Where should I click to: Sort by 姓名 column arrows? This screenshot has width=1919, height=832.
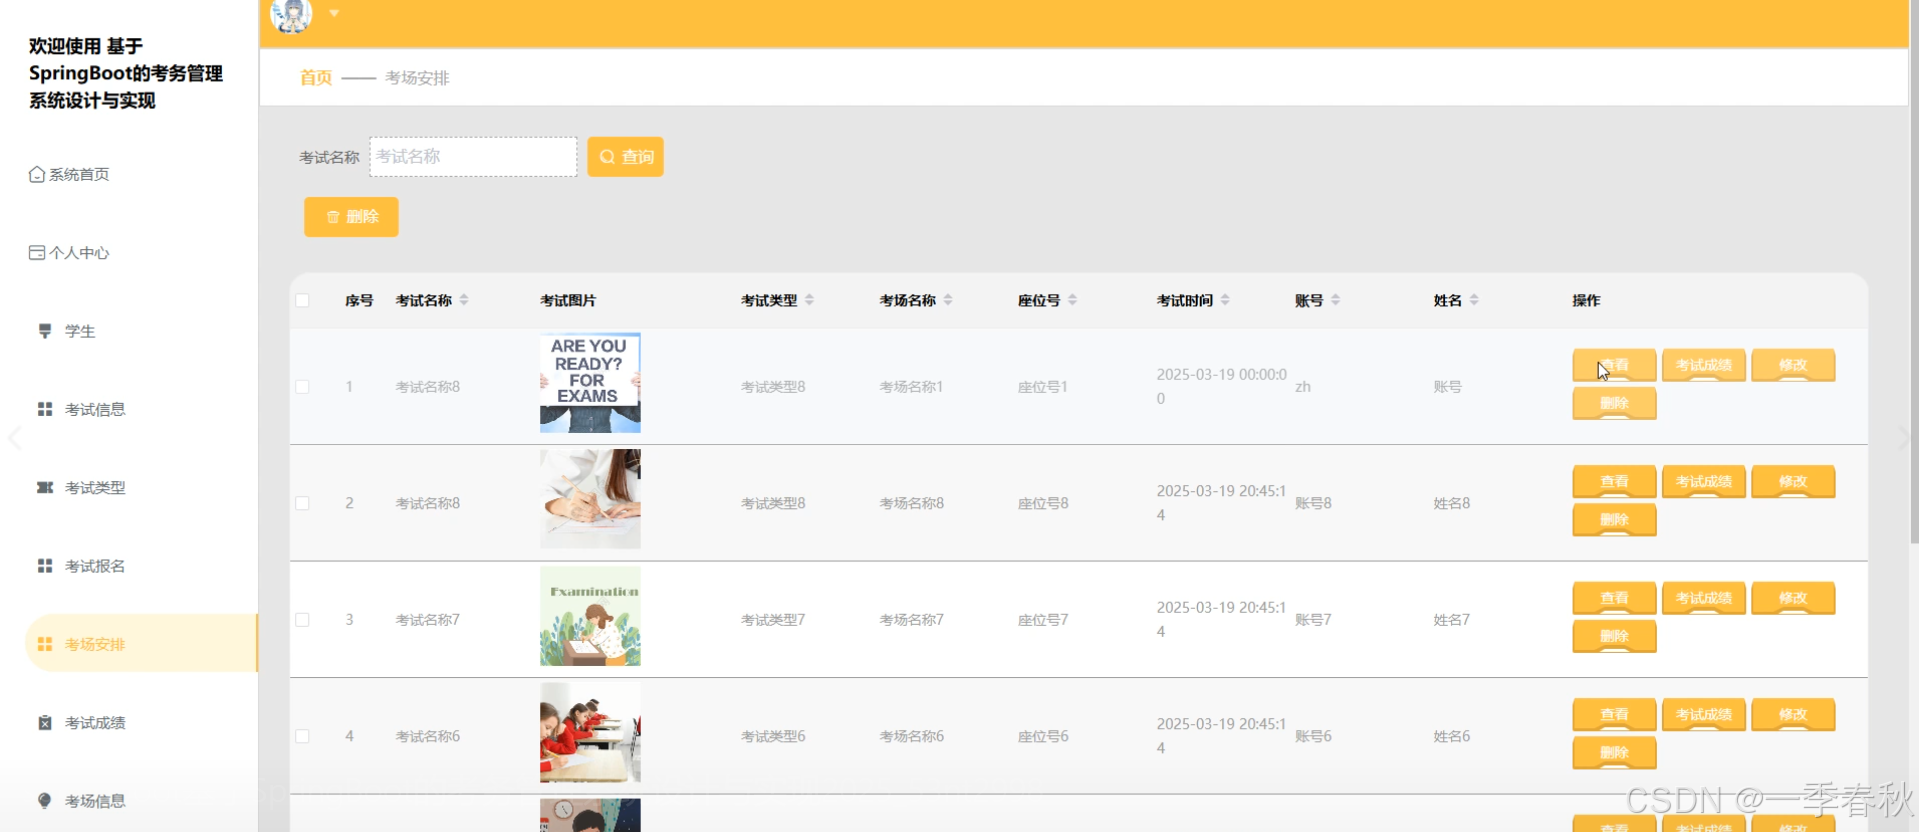[1474, 300]
